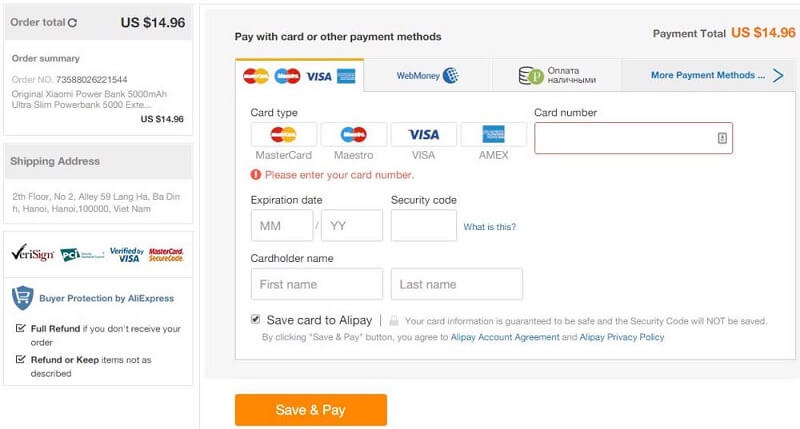Select the credit card payment tab

tap(299, 75)
